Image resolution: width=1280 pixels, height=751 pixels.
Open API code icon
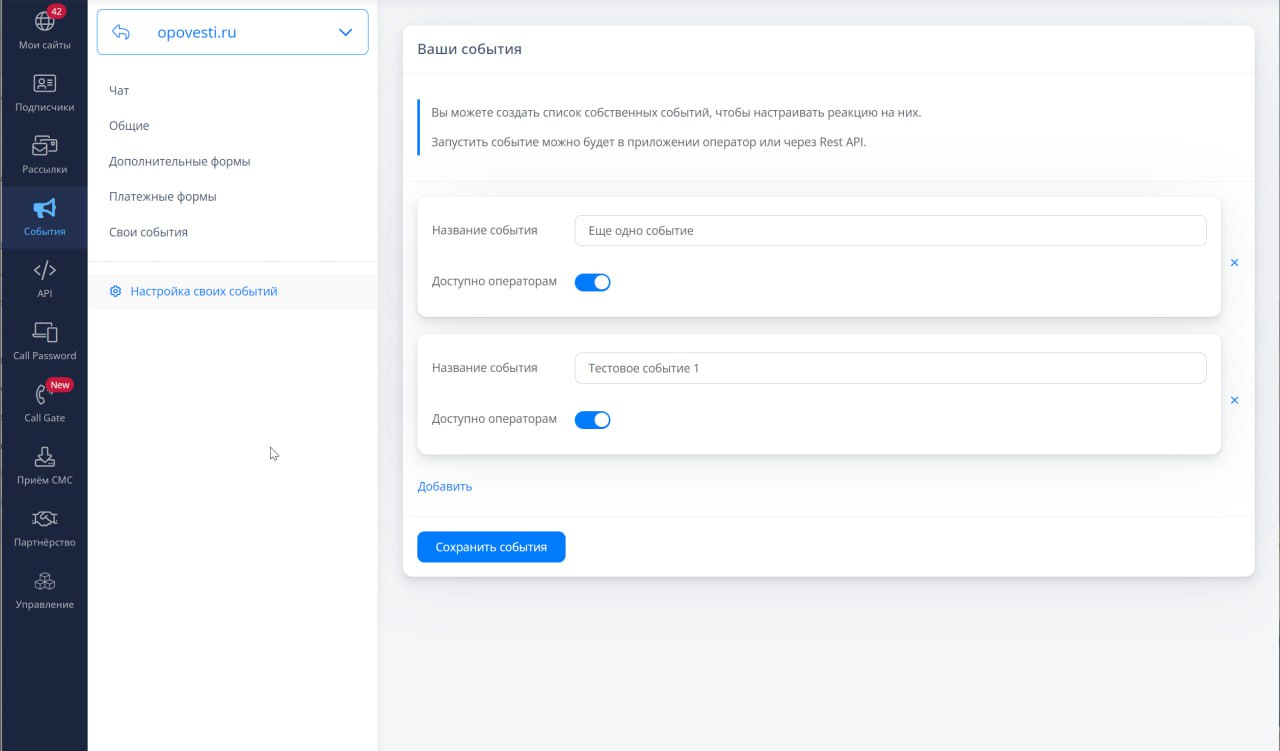click(44, 271)
